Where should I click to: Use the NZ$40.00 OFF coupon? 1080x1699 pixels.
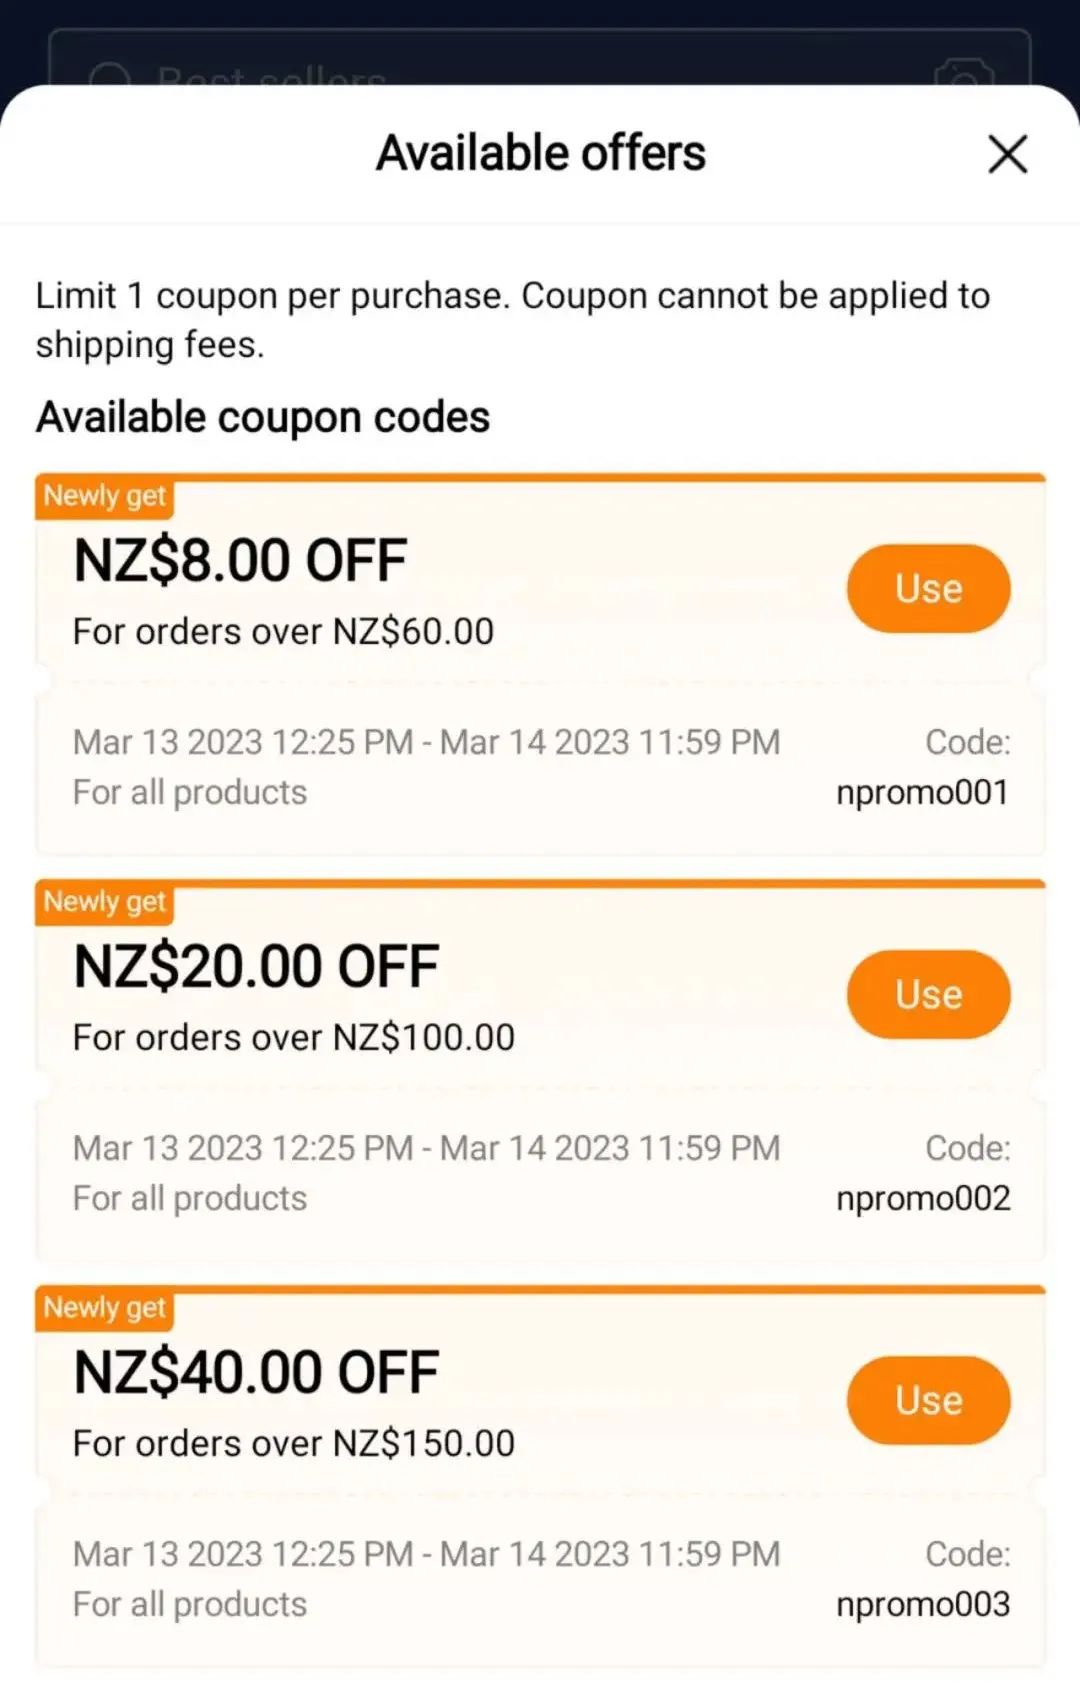pyautogui.click(x=928, y=1400)
